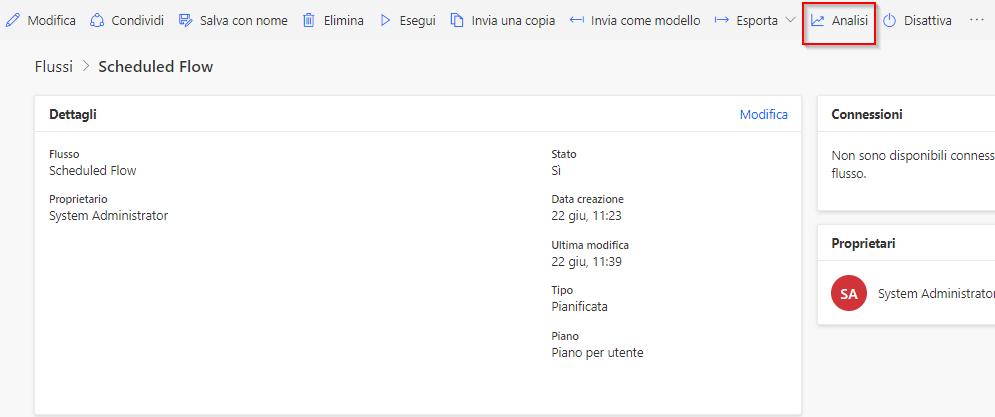
Task: Click the Invia una copia icon
Action: tap(457, 21)
